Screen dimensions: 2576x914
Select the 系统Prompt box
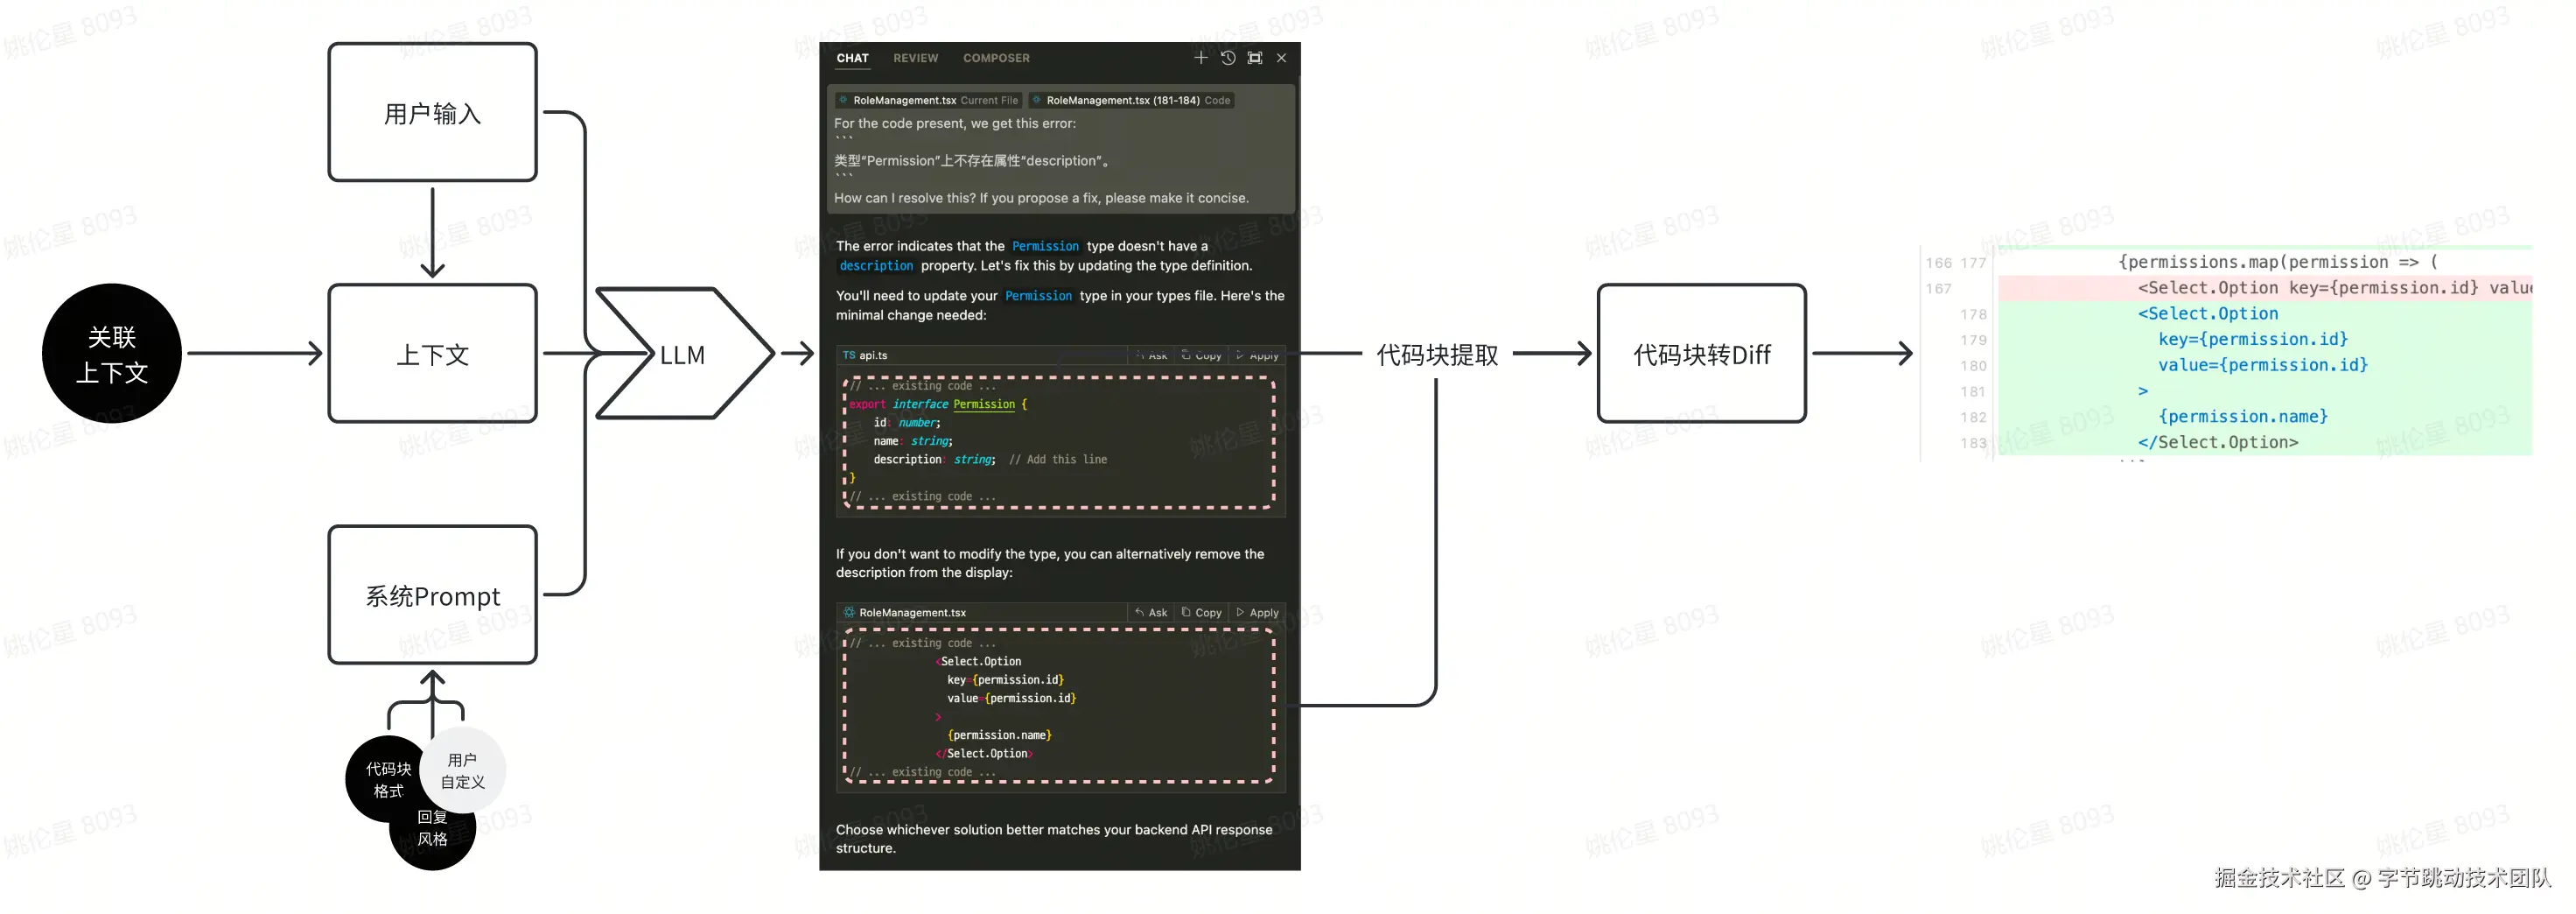pos(432,595)
